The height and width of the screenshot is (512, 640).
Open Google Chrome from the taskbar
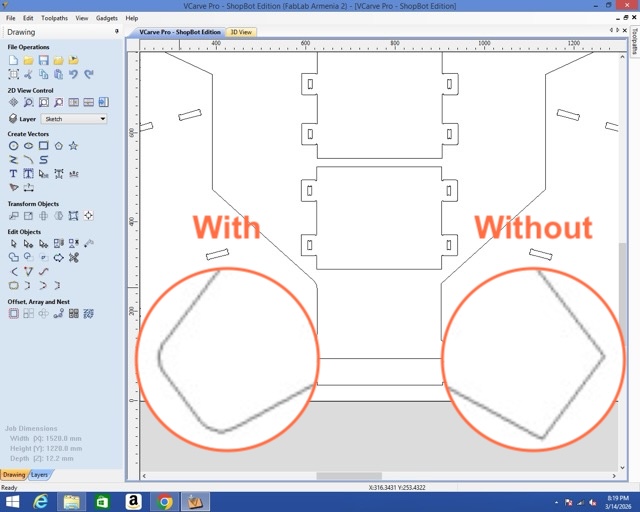tap(164, 502)
